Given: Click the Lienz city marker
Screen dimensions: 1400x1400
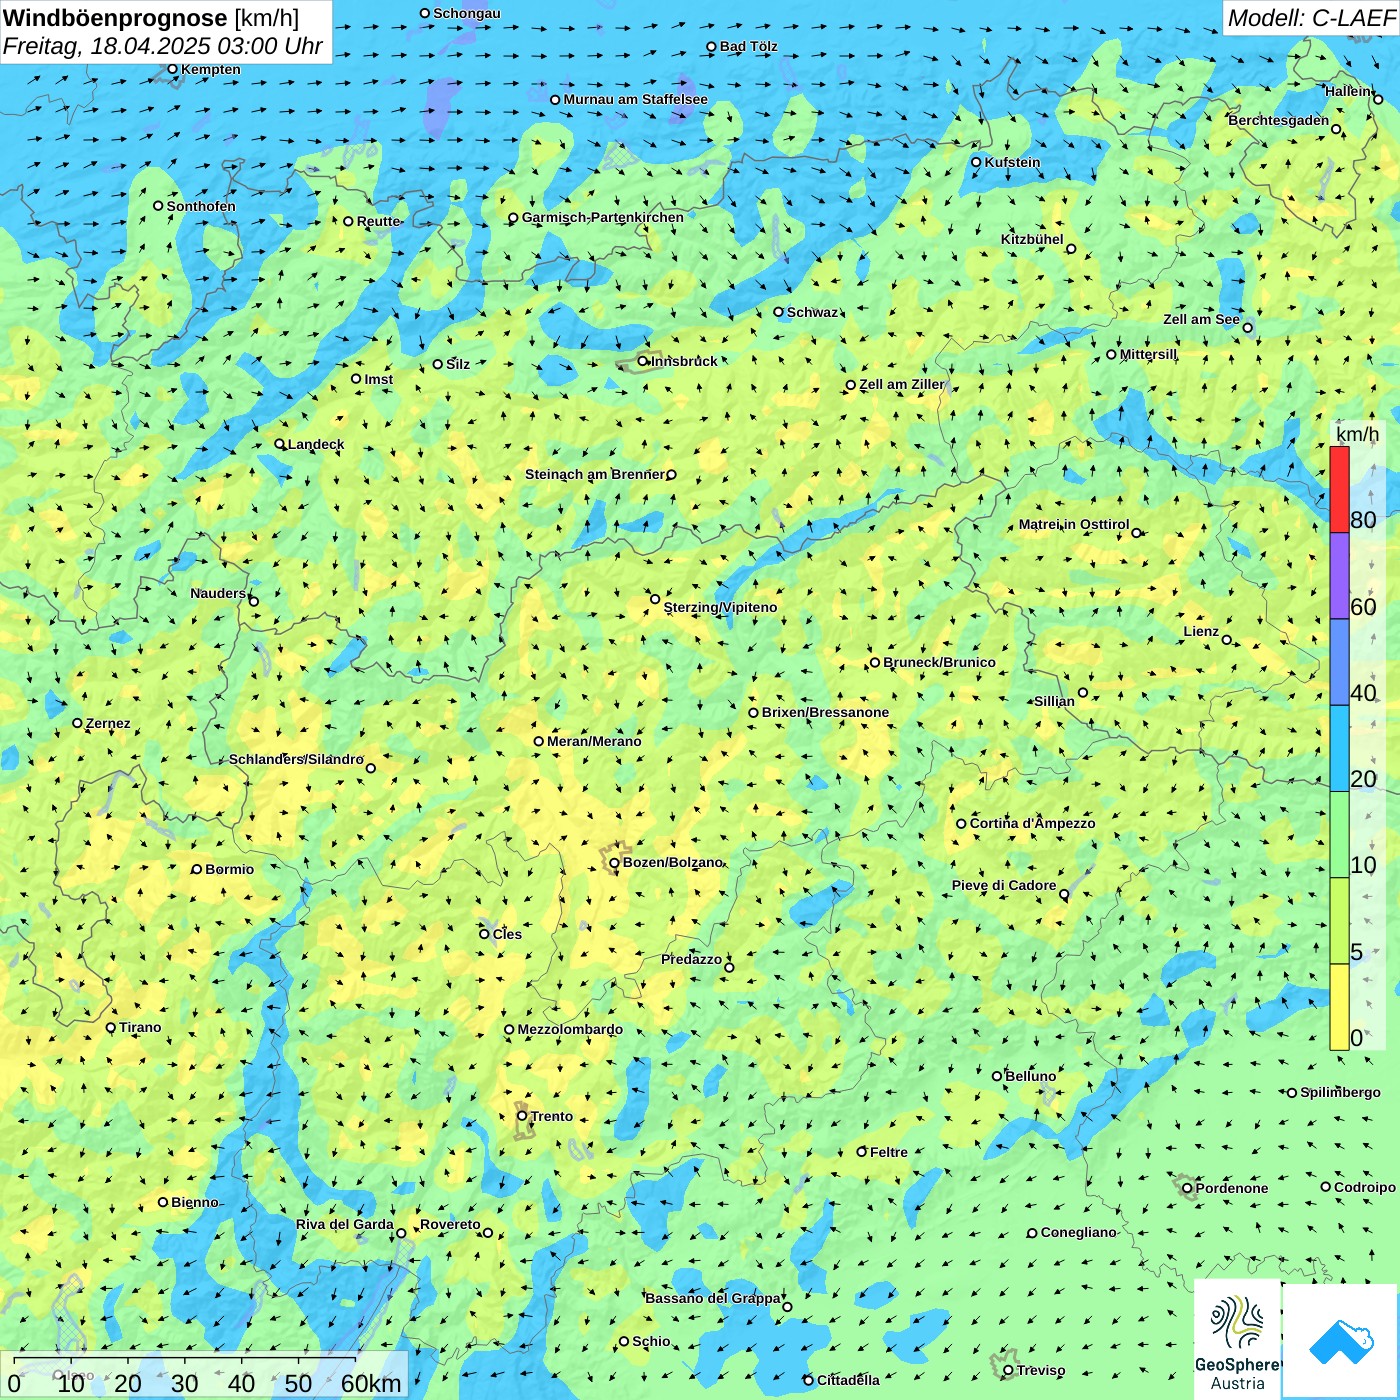Looking at the screenshot, I should pos(1227,640).
